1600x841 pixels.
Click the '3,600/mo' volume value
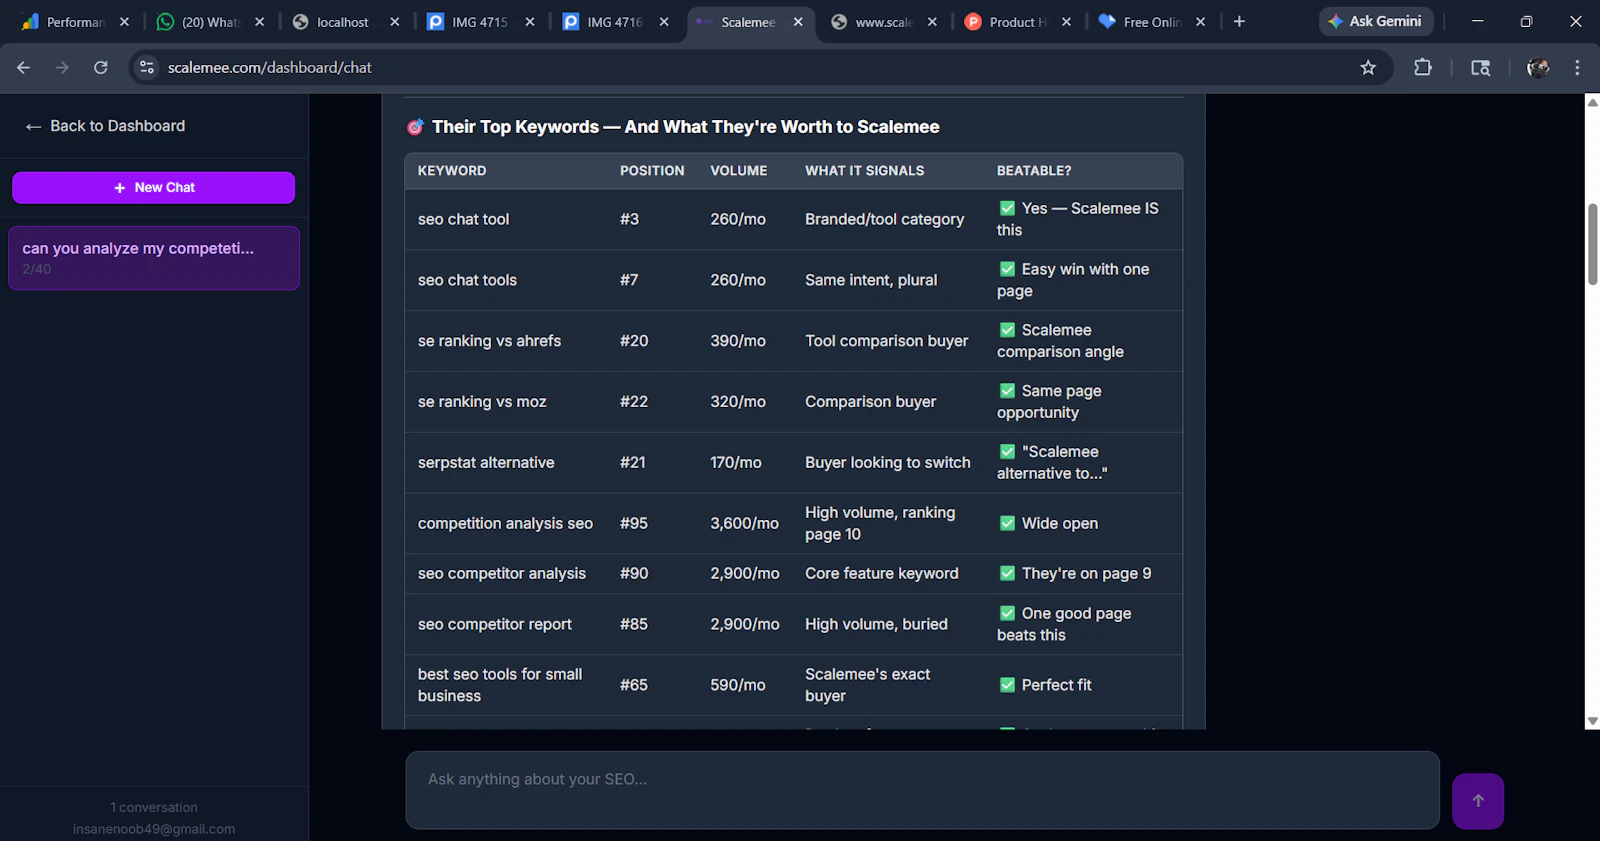(x=745, y=524)
